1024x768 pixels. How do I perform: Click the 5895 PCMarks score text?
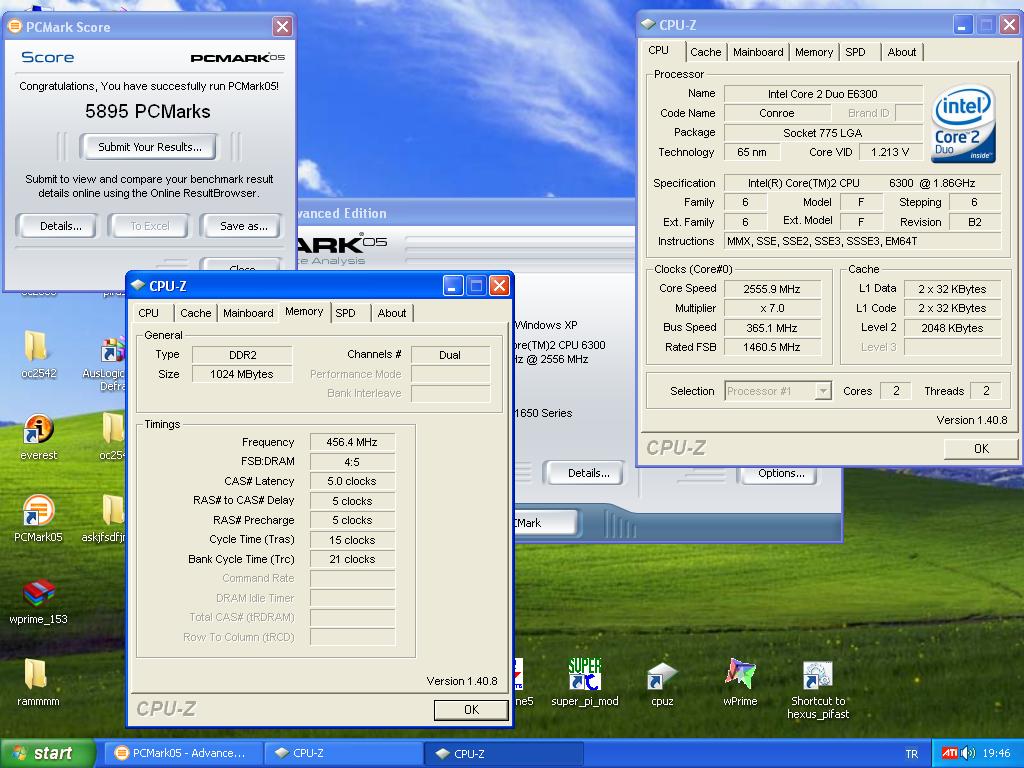(x=148, y=112)
